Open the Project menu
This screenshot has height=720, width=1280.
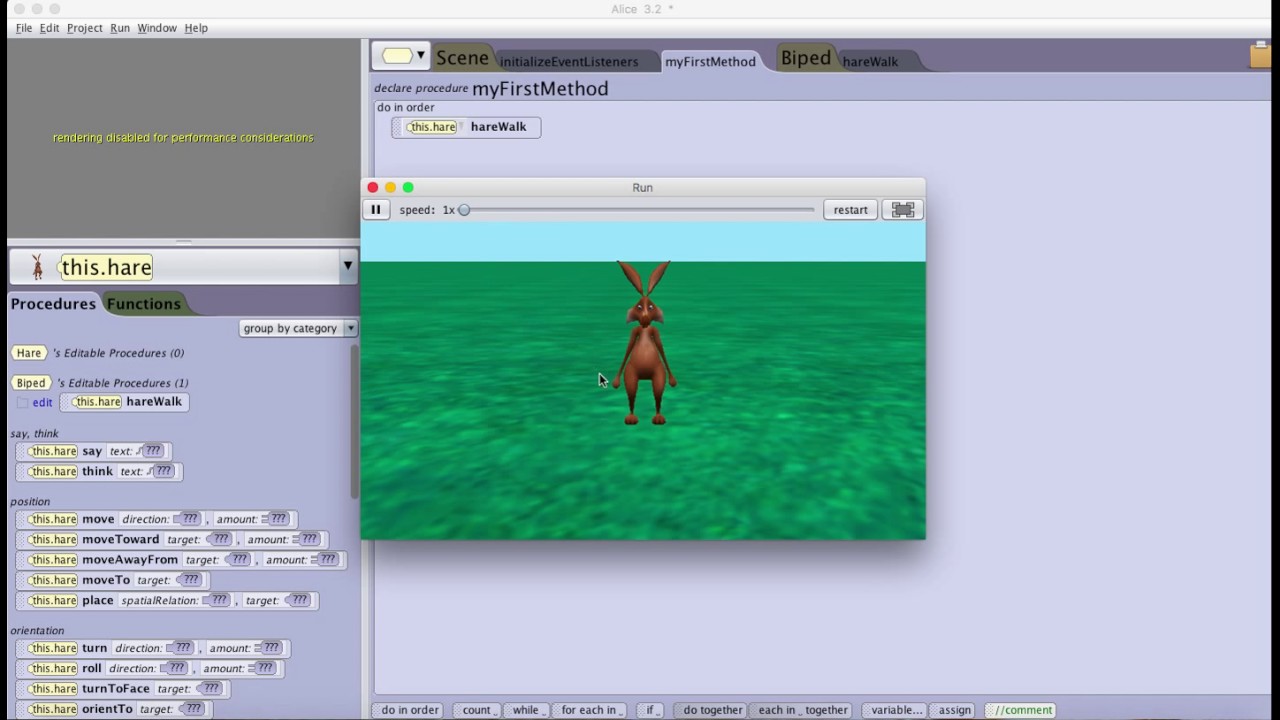pyautogui.click(x=84, y=28)
